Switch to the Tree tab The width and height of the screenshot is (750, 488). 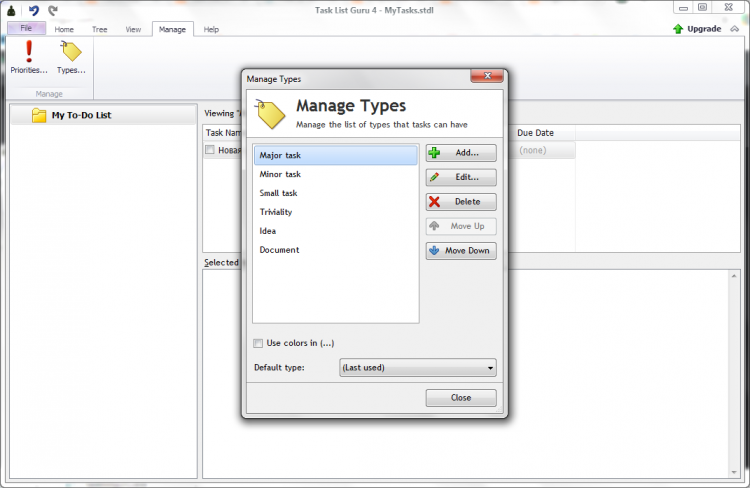99,29
